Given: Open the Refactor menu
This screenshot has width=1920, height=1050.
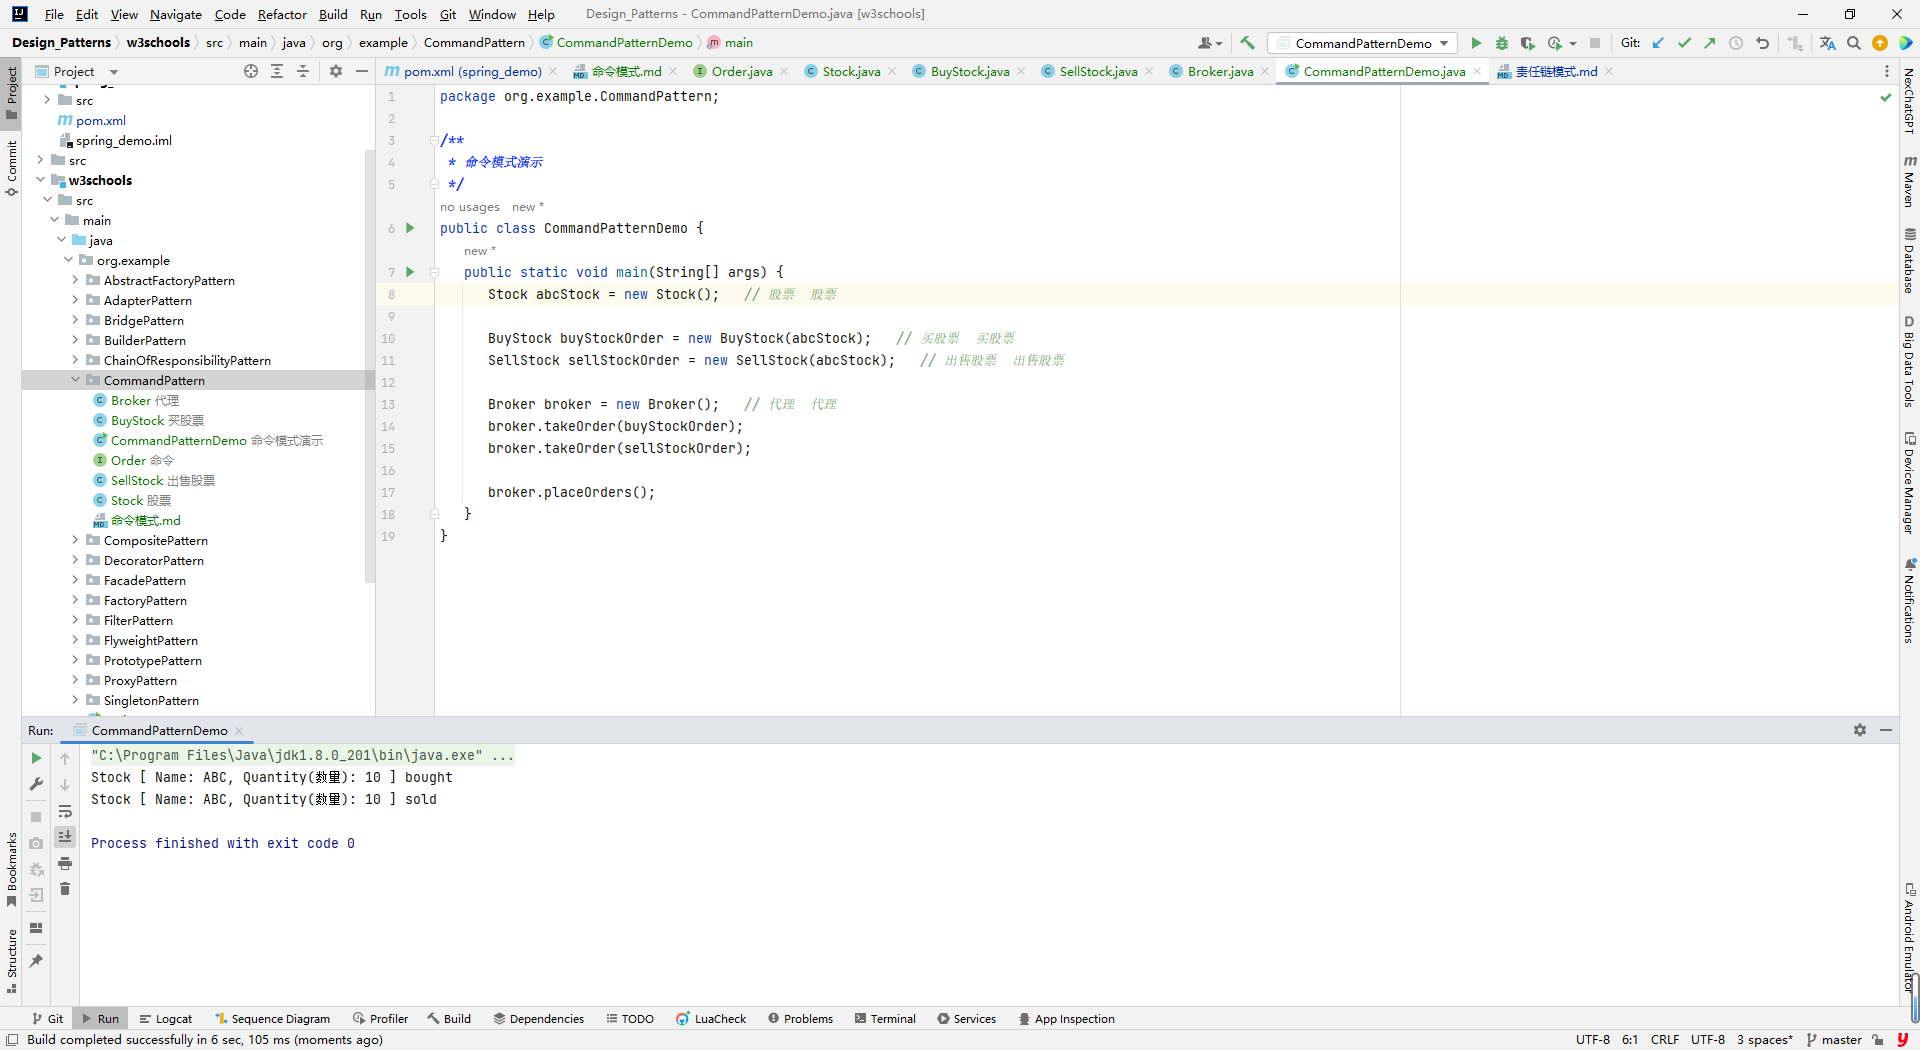Looking at the screenshot, I should click(x=281, y=14).
